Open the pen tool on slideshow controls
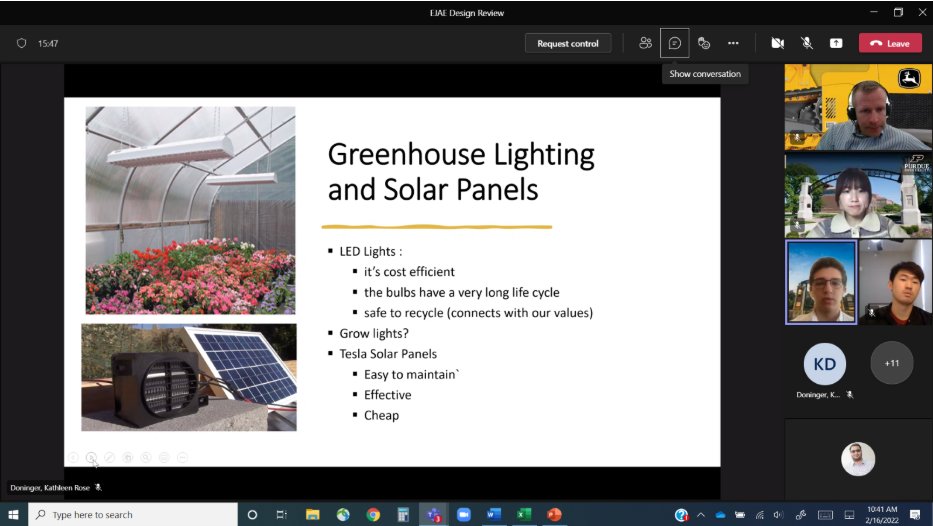The height and width of the screenshot is (526, 933). (x=109, y=458)
